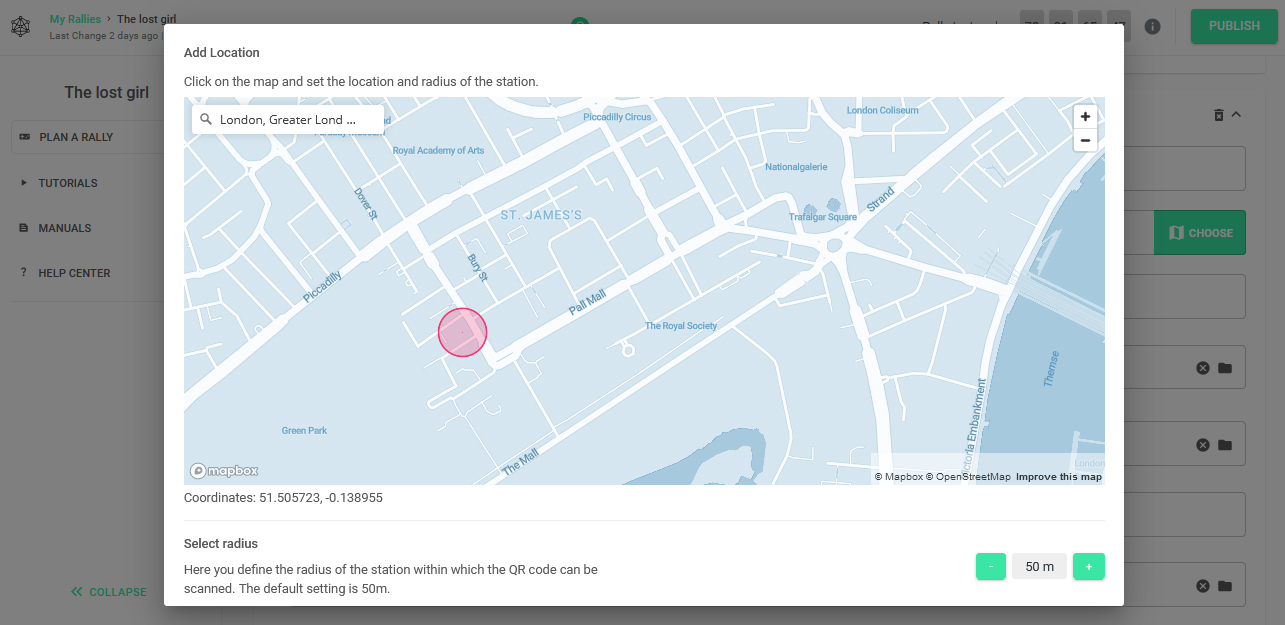The image size is (1285, 625).
Task: Click the Mapbox logo on the map
Action: click(x=225, y=470)
